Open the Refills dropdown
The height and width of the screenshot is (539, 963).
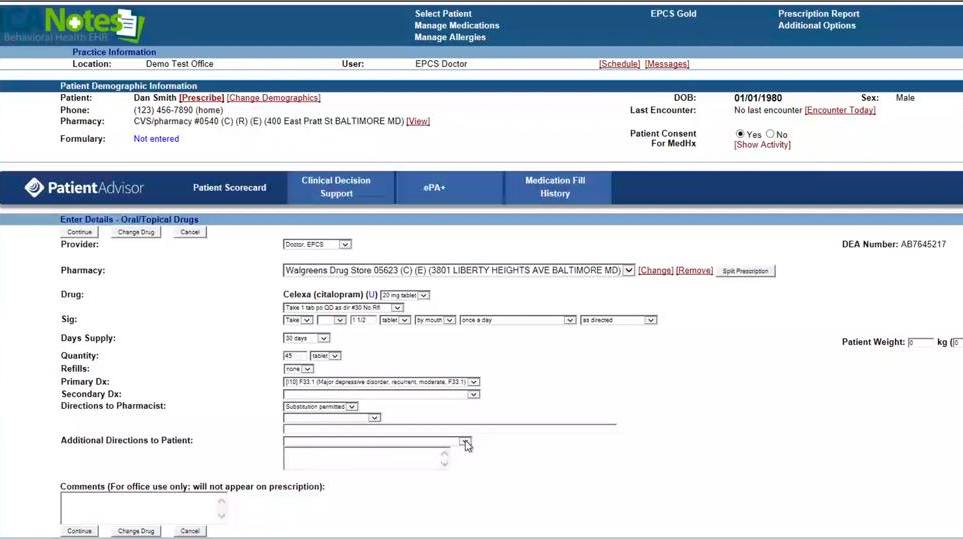pos(299,368)
